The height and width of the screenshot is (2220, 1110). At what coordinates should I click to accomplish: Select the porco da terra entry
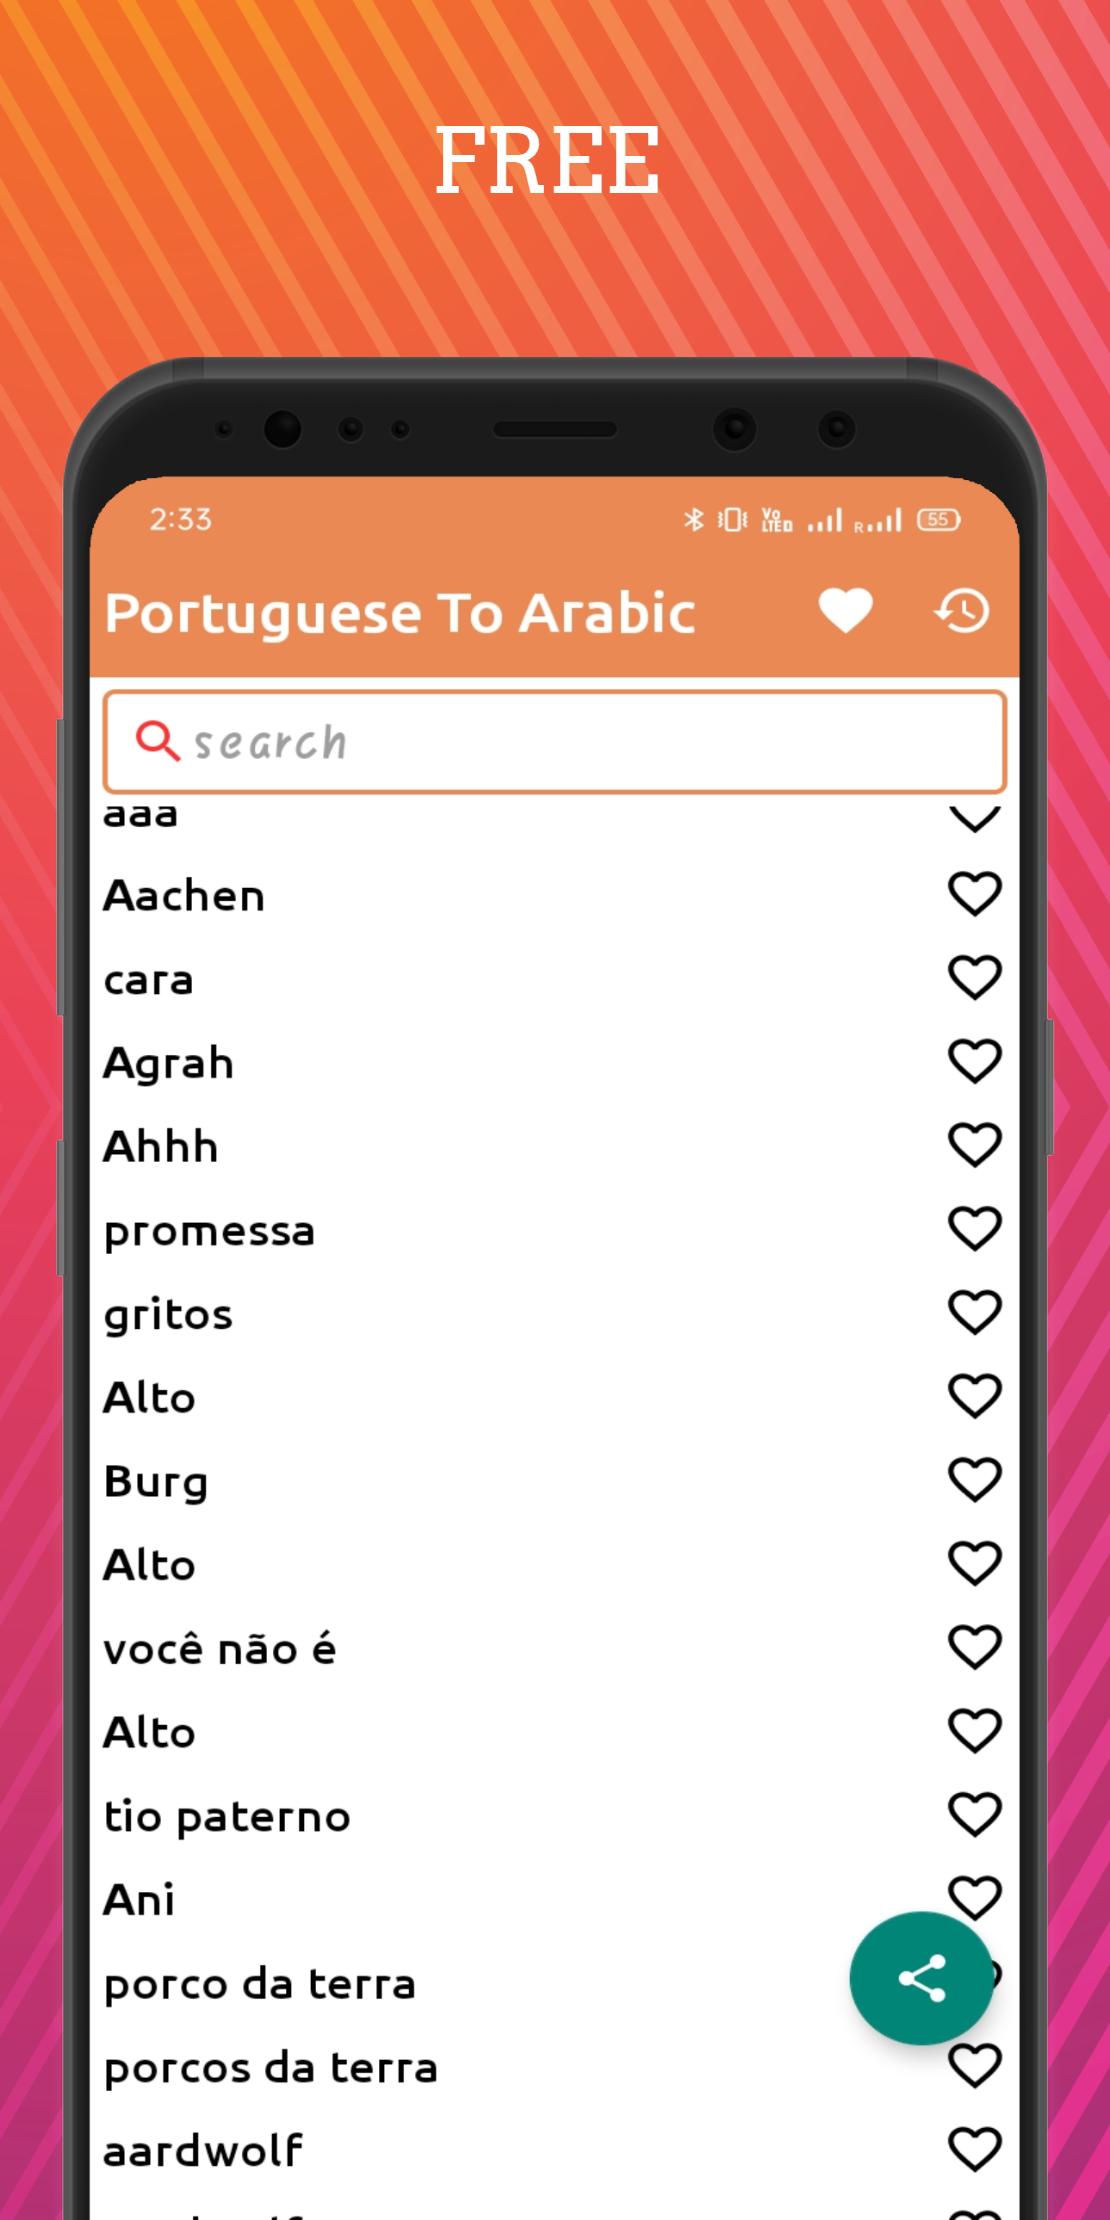259,1984
